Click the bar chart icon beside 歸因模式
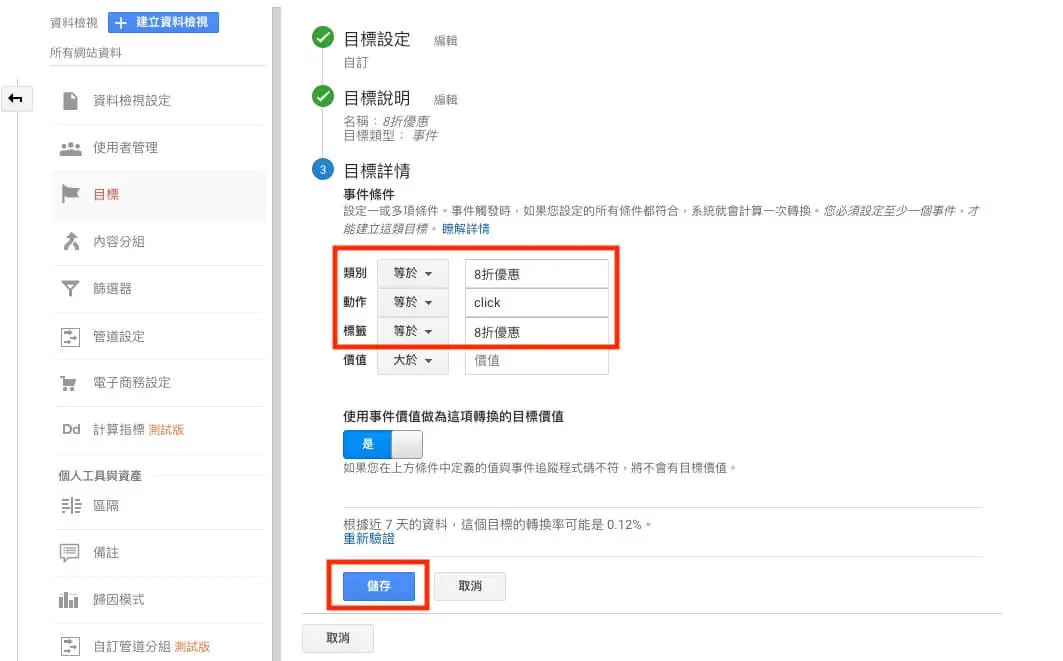Viewport: 1063px width, 661px height. (68, 599)
